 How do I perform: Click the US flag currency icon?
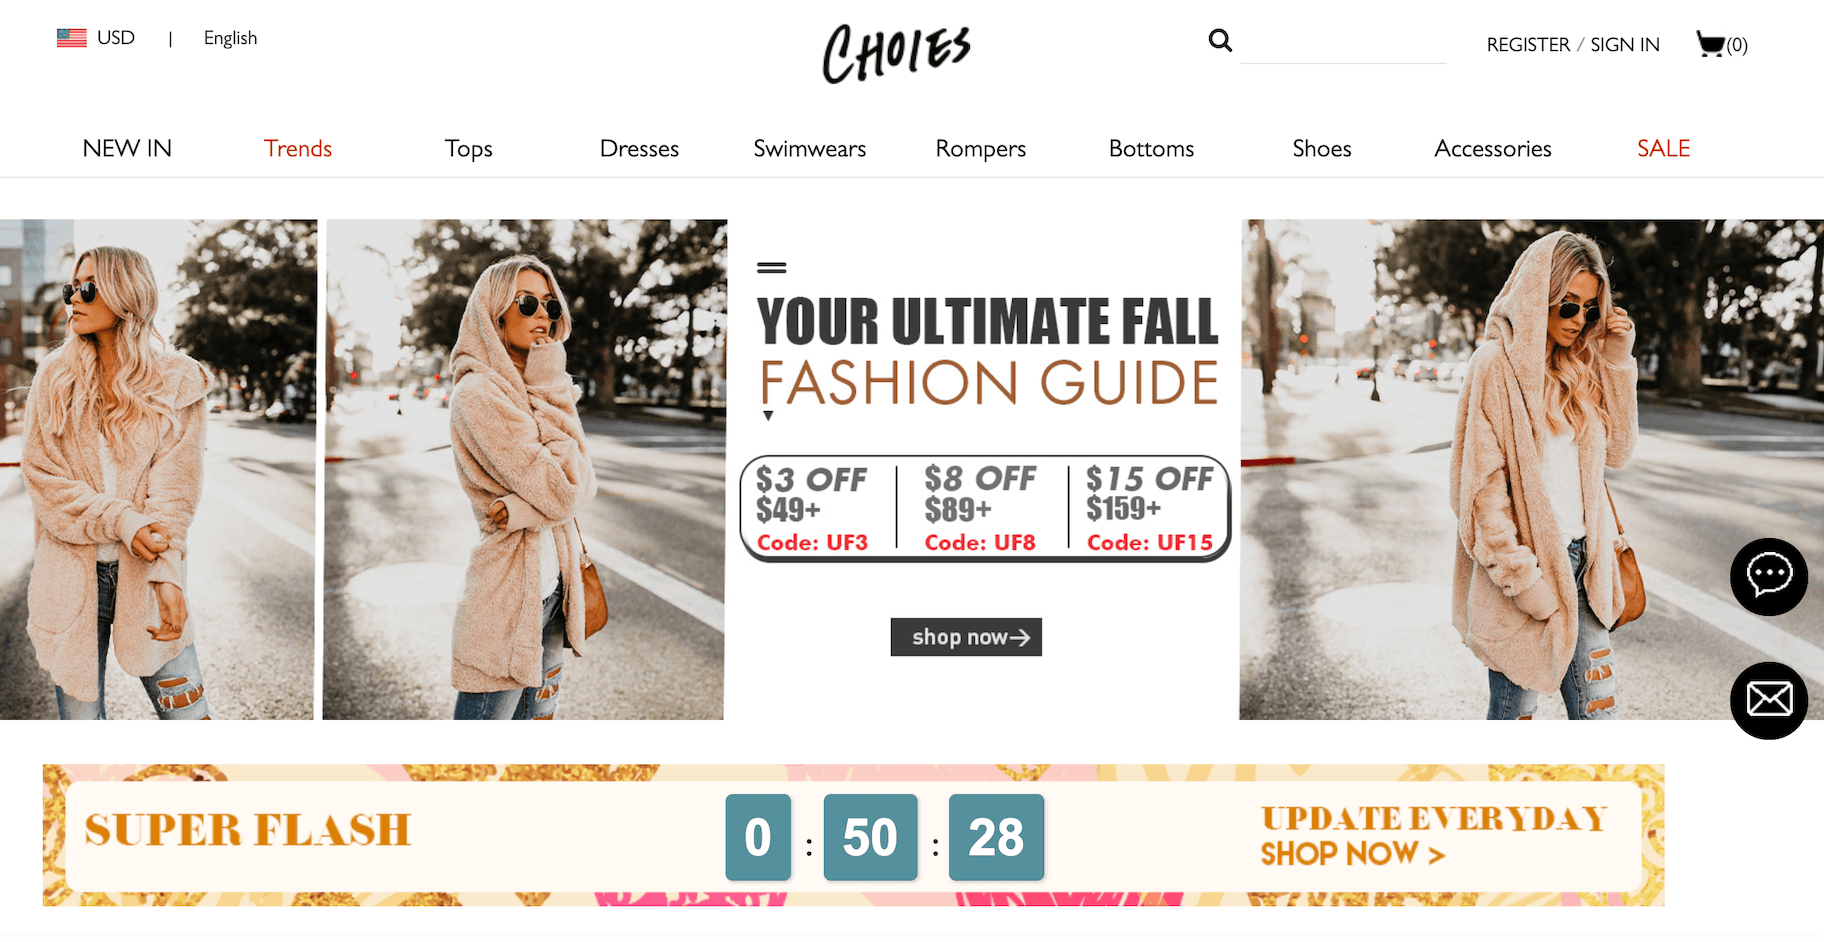(71, 38)
